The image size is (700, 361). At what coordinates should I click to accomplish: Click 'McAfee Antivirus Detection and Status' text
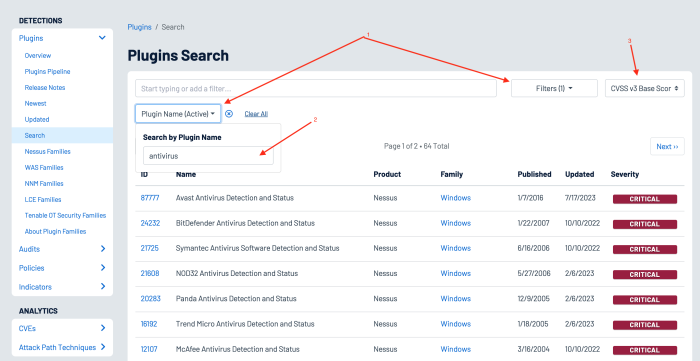[238, 349]
